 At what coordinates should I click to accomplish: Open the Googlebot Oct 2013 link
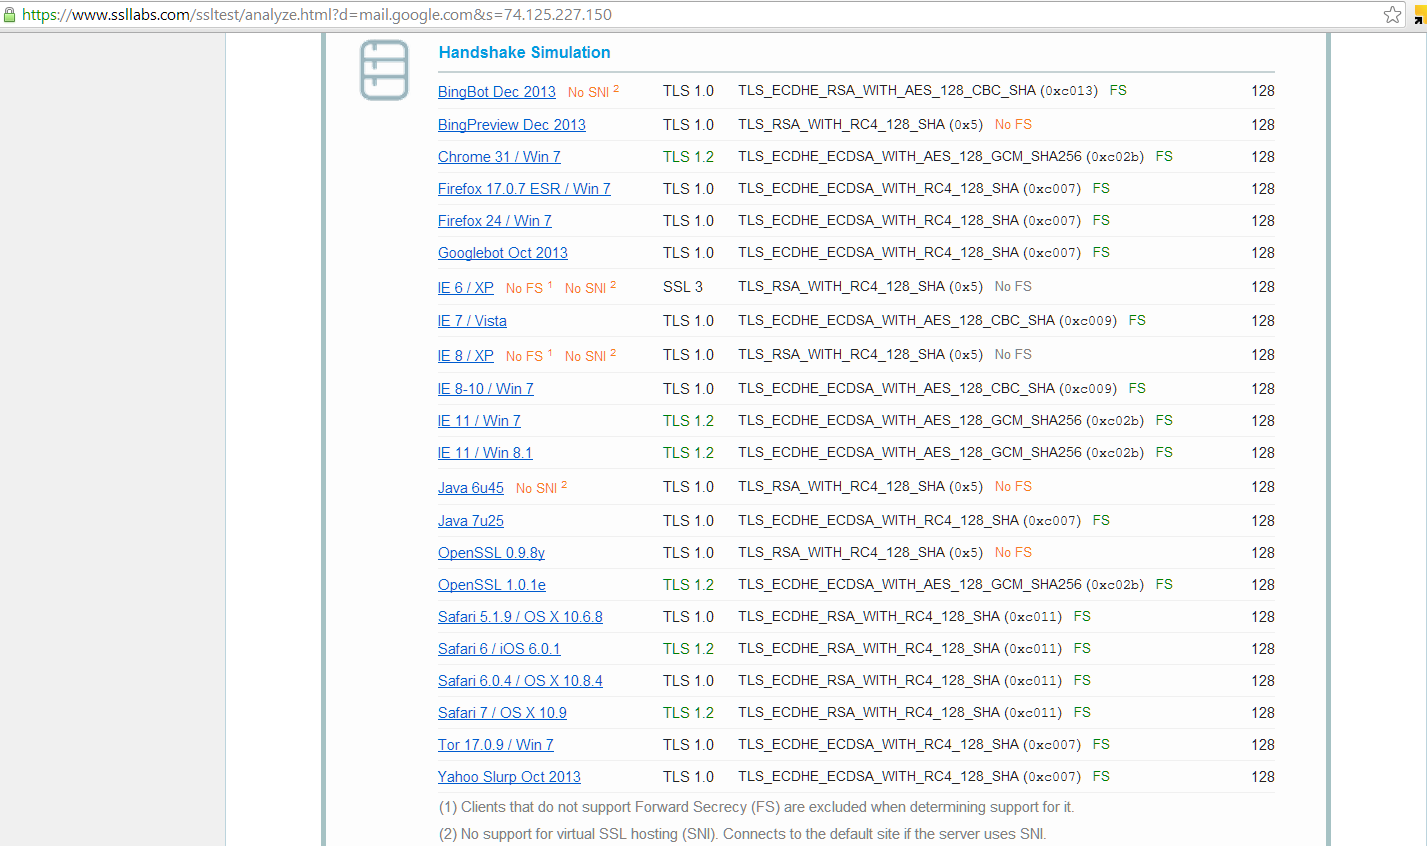[502, 253]
